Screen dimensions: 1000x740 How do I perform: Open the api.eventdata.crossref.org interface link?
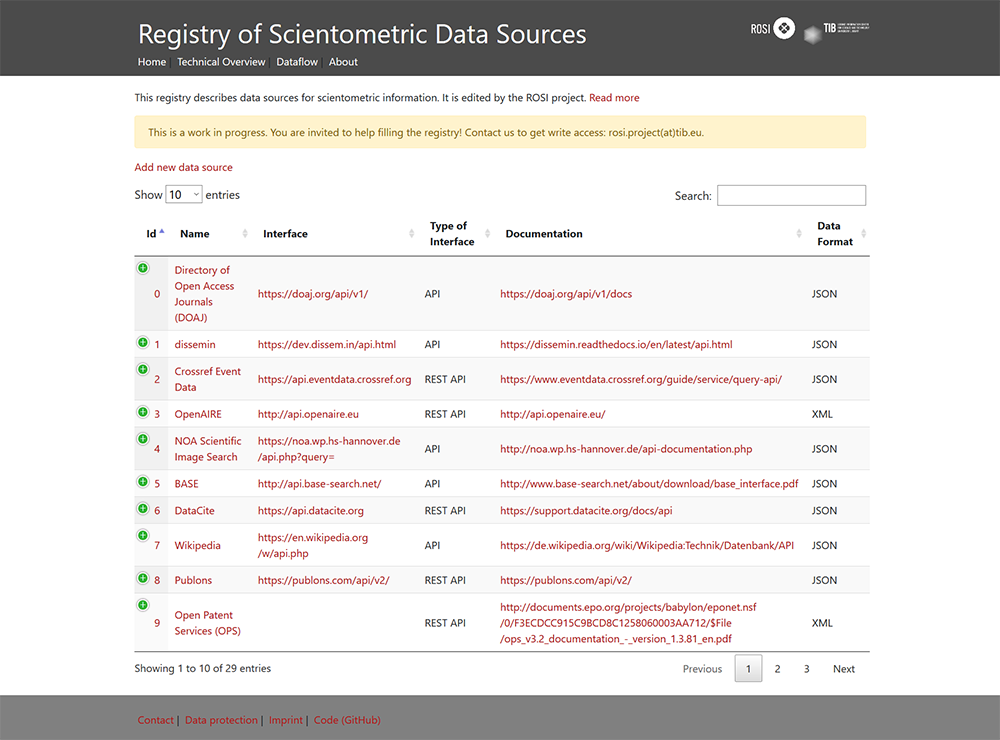(335, 380)
